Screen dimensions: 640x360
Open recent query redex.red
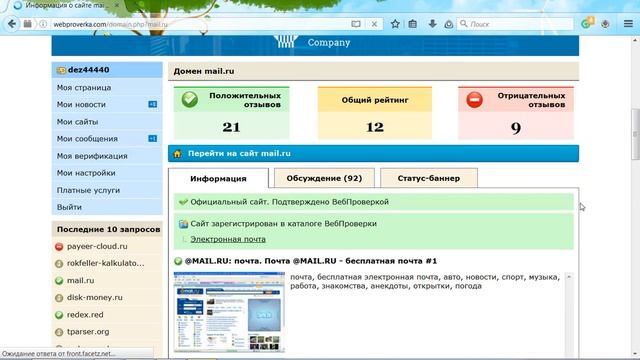pos(85,315)
